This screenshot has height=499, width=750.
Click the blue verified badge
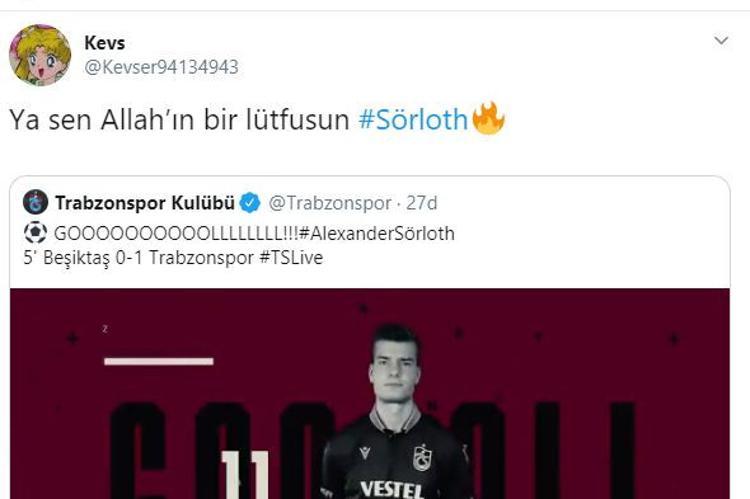click(x=250, y=203)
